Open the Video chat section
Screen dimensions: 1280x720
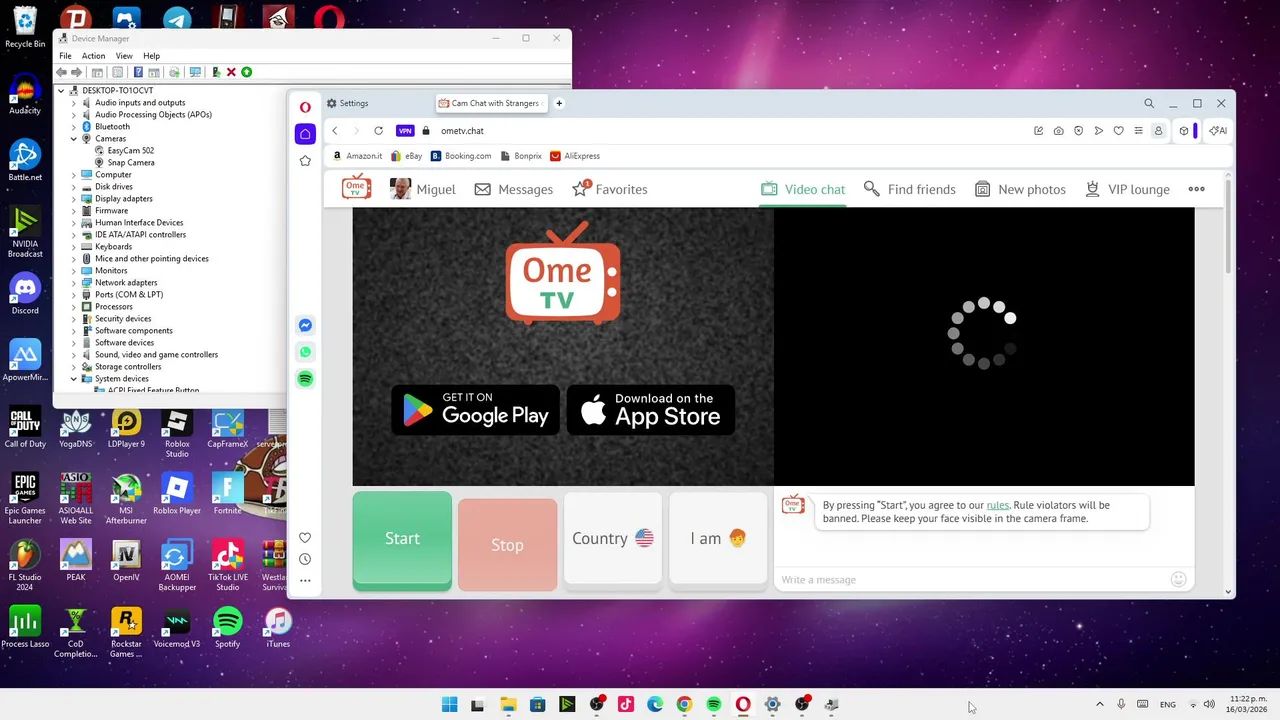[x=803, y=189]
